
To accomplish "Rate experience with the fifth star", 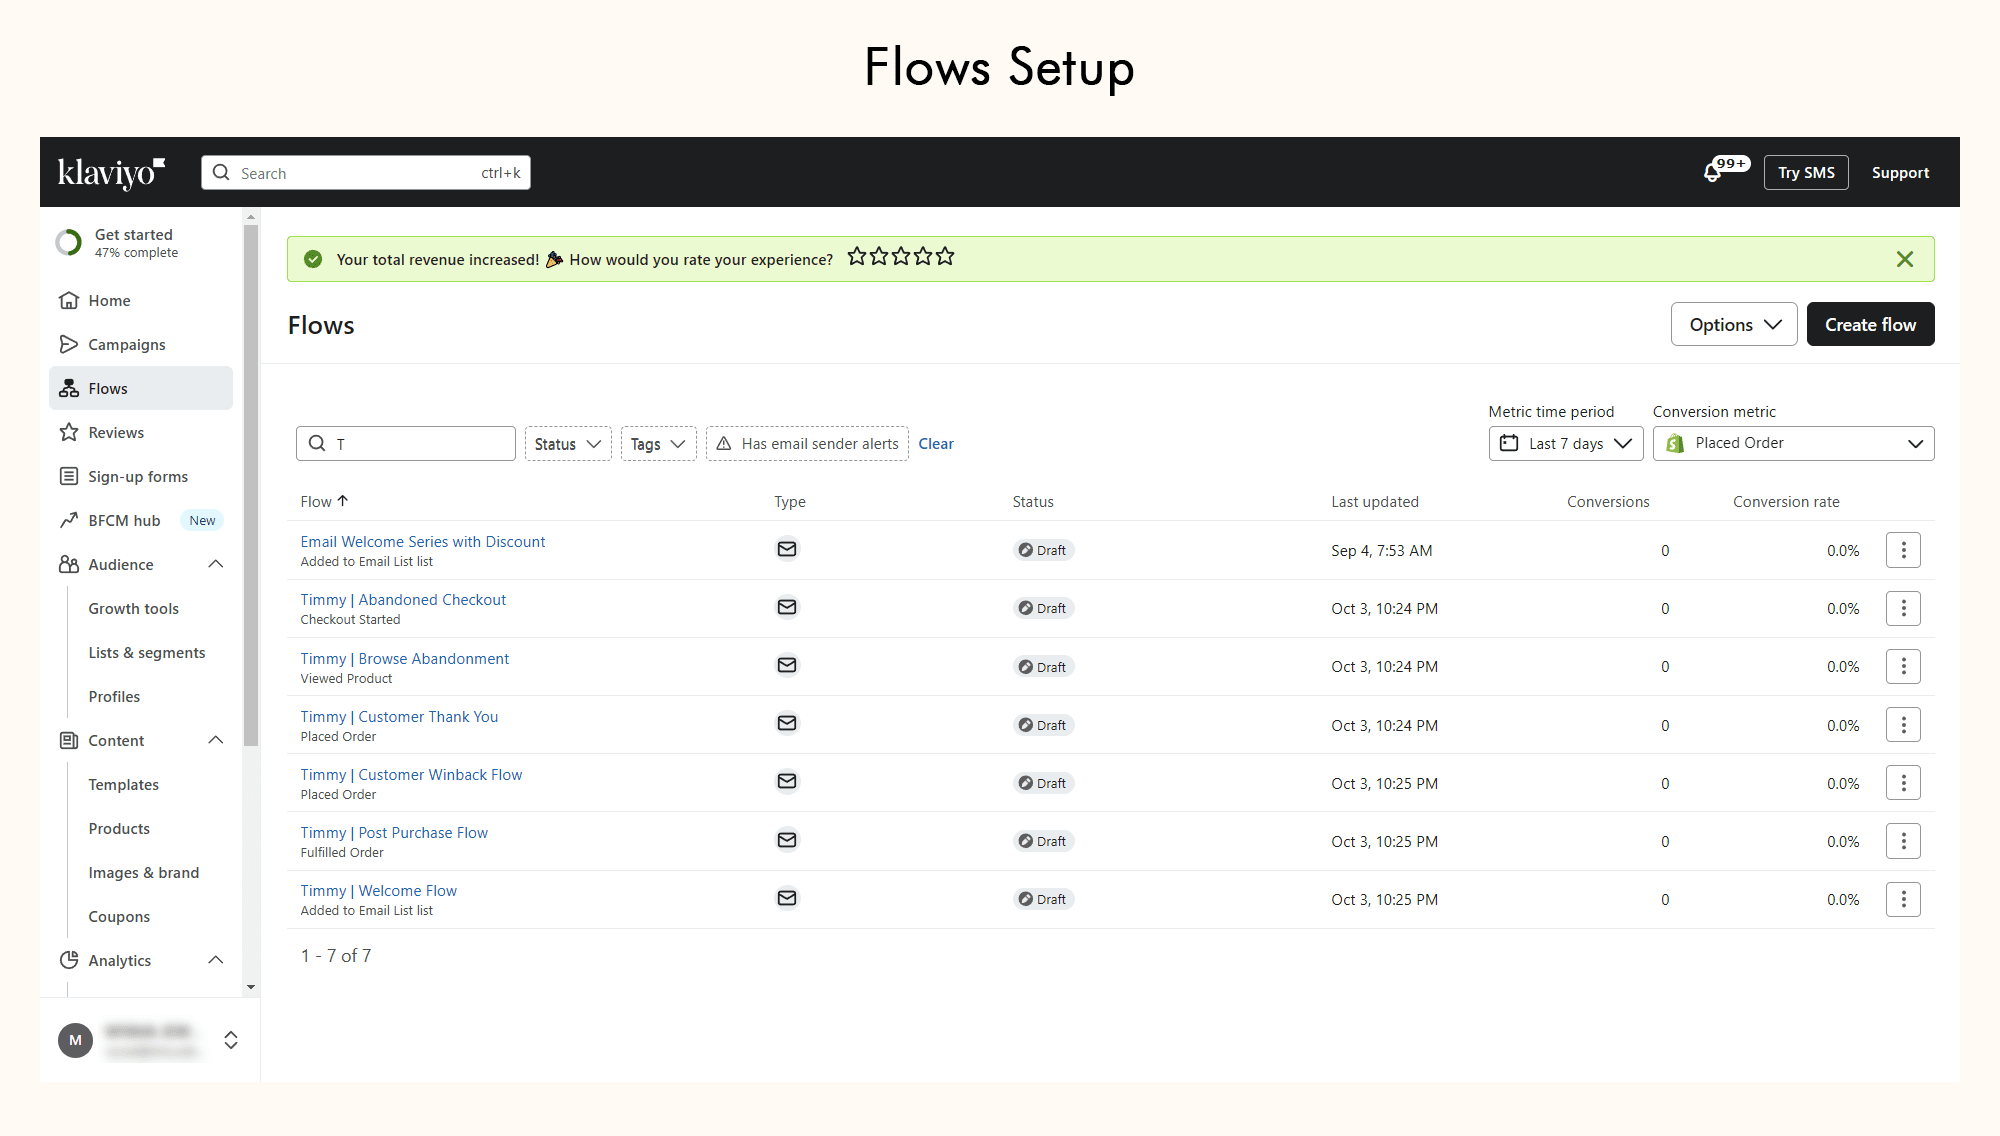I will [x=945, y=257].
